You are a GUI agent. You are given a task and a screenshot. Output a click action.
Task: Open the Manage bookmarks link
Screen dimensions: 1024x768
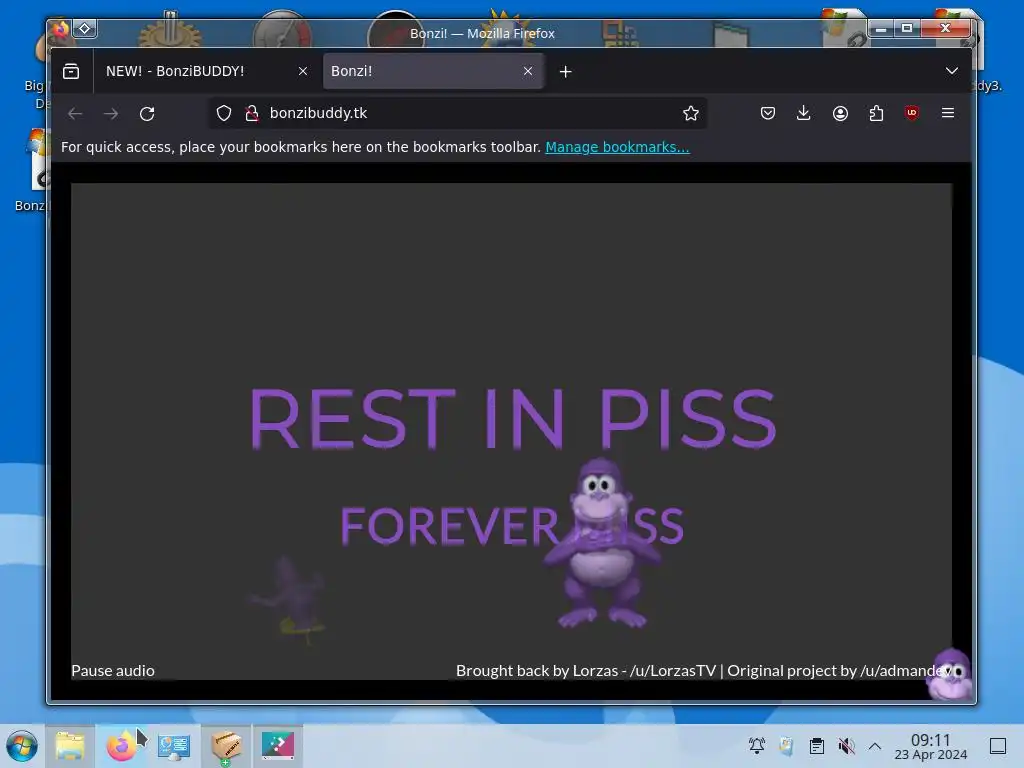point(617,147)
